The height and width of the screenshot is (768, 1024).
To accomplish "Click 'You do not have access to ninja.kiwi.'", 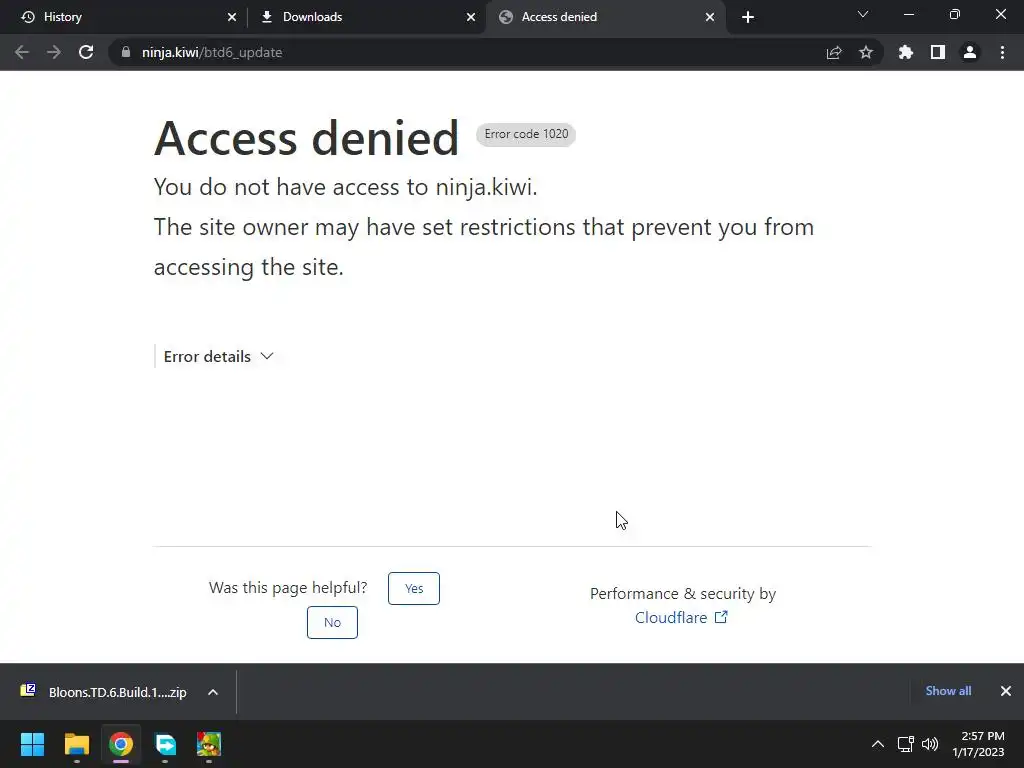I will point(345,187).
